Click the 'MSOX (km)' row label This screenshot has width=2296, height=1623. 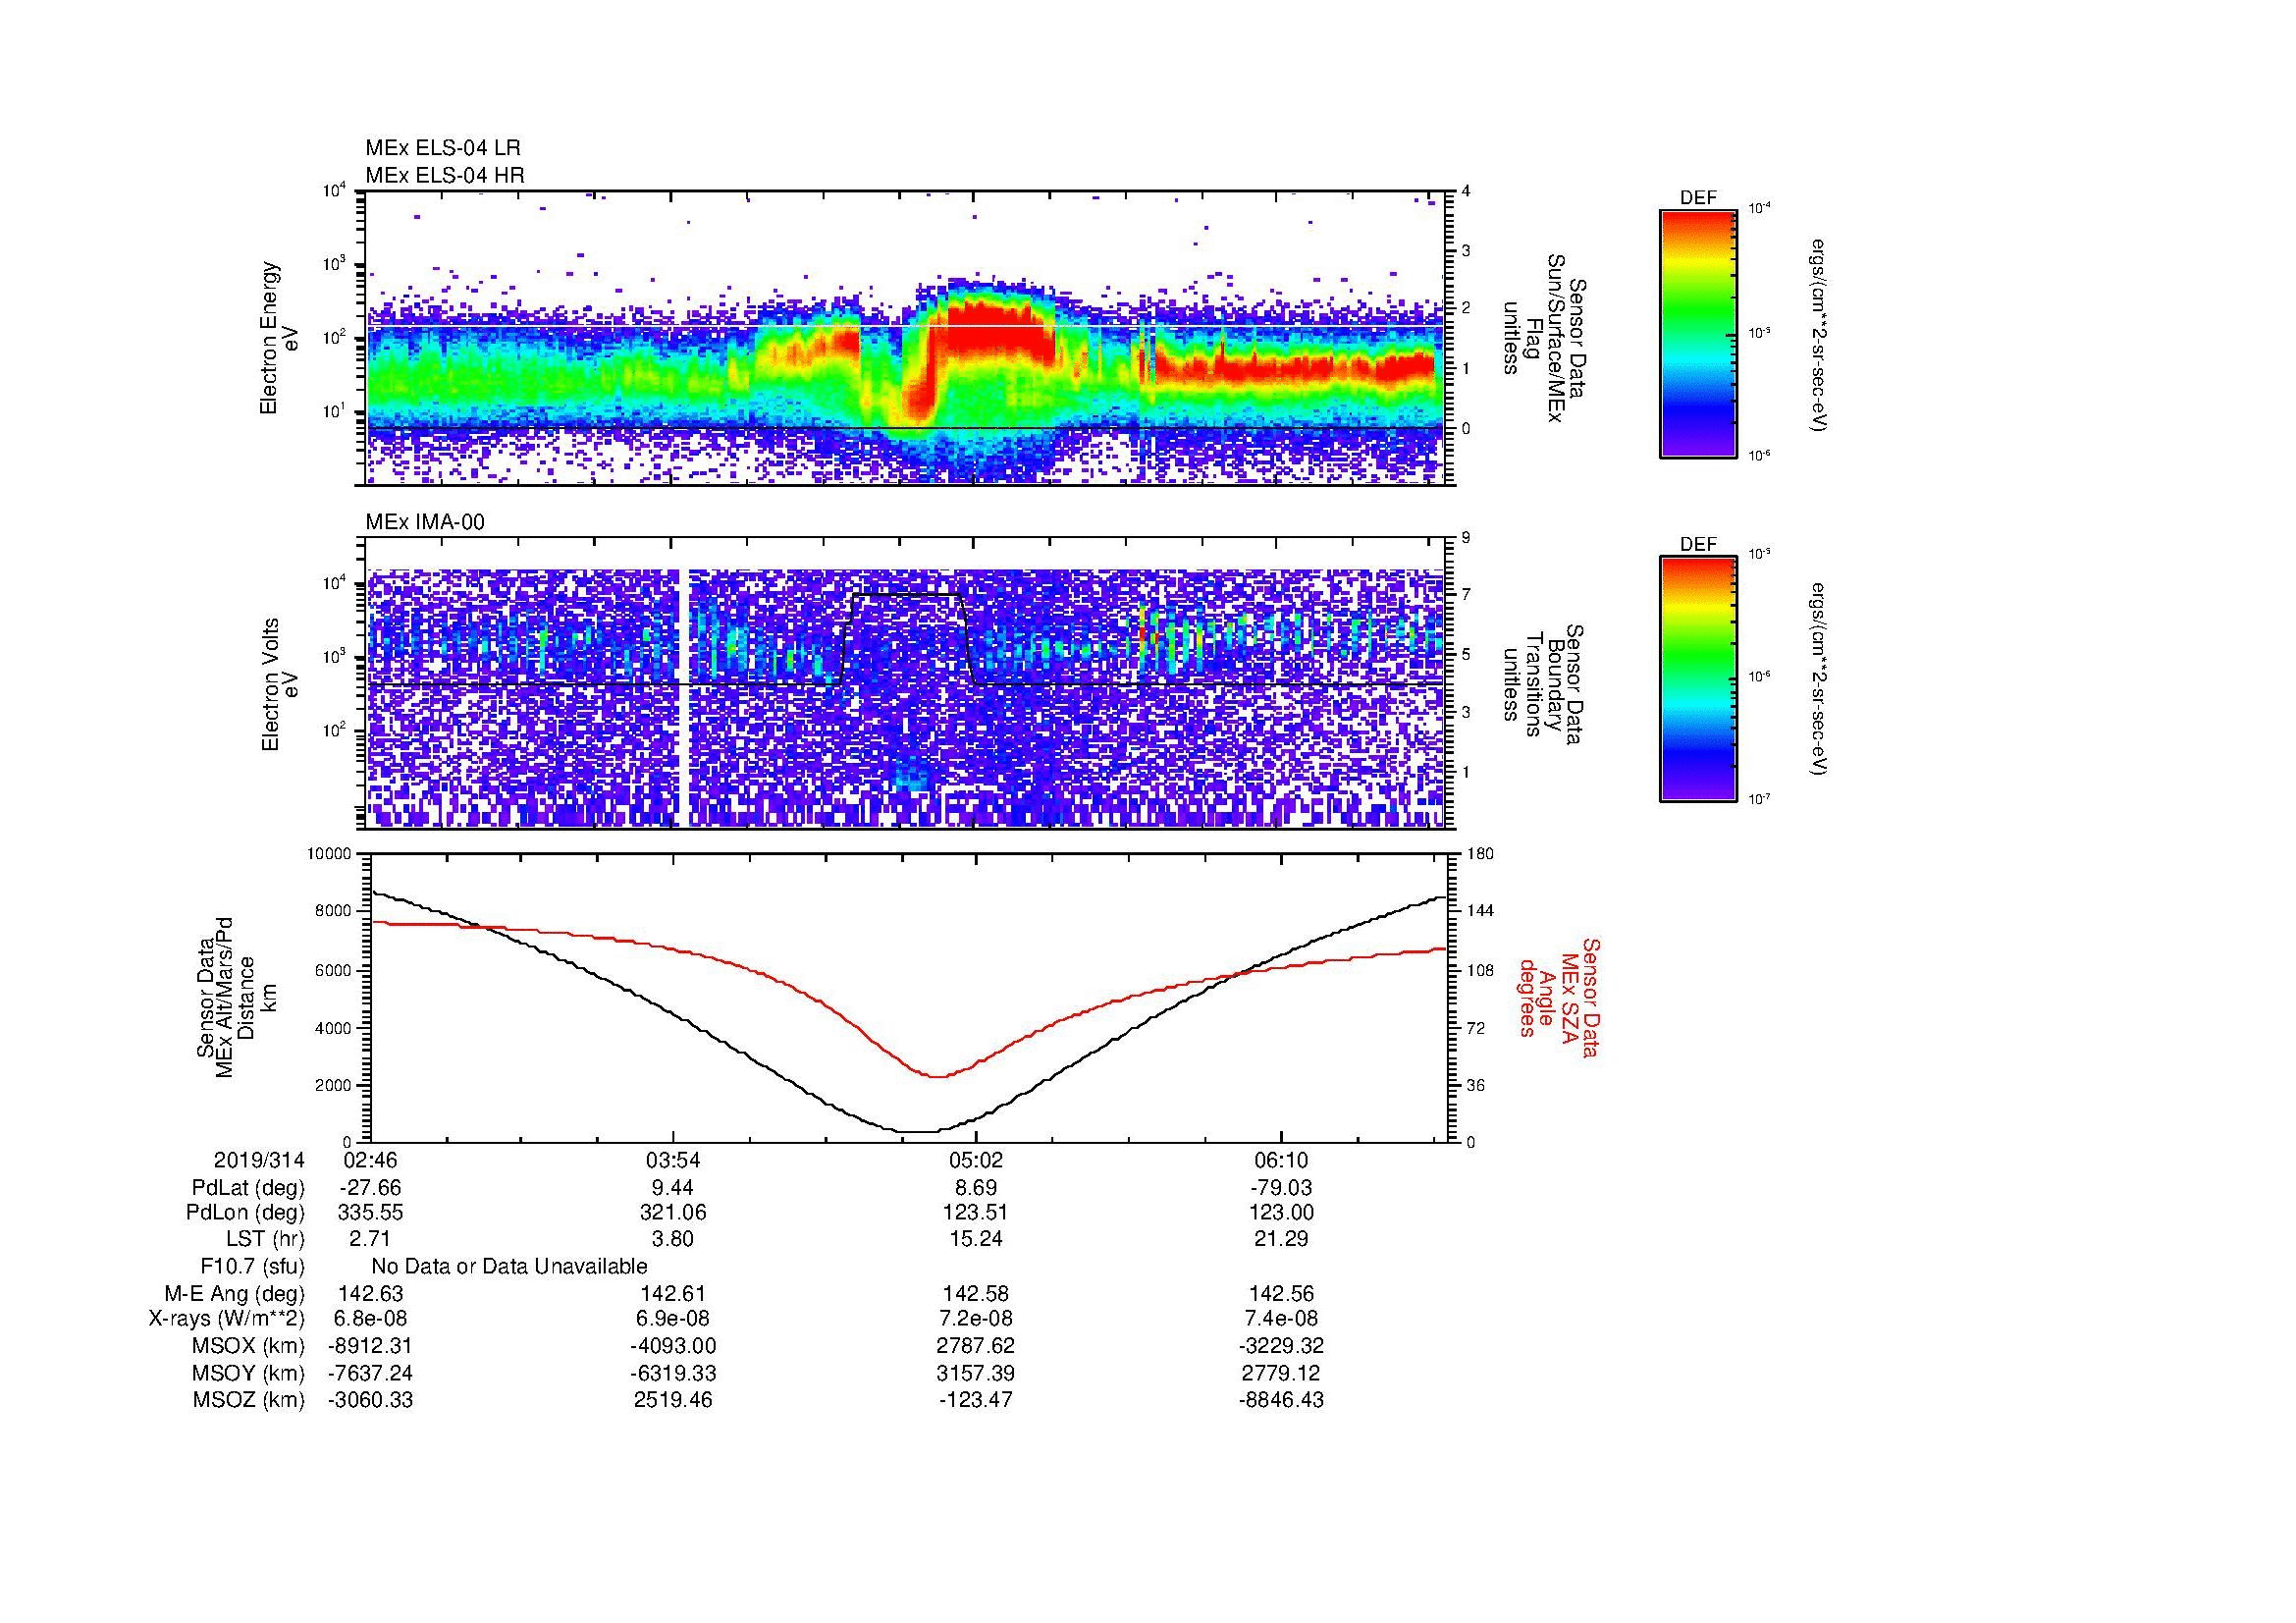pyautogui.click(x=249, y=1346)
